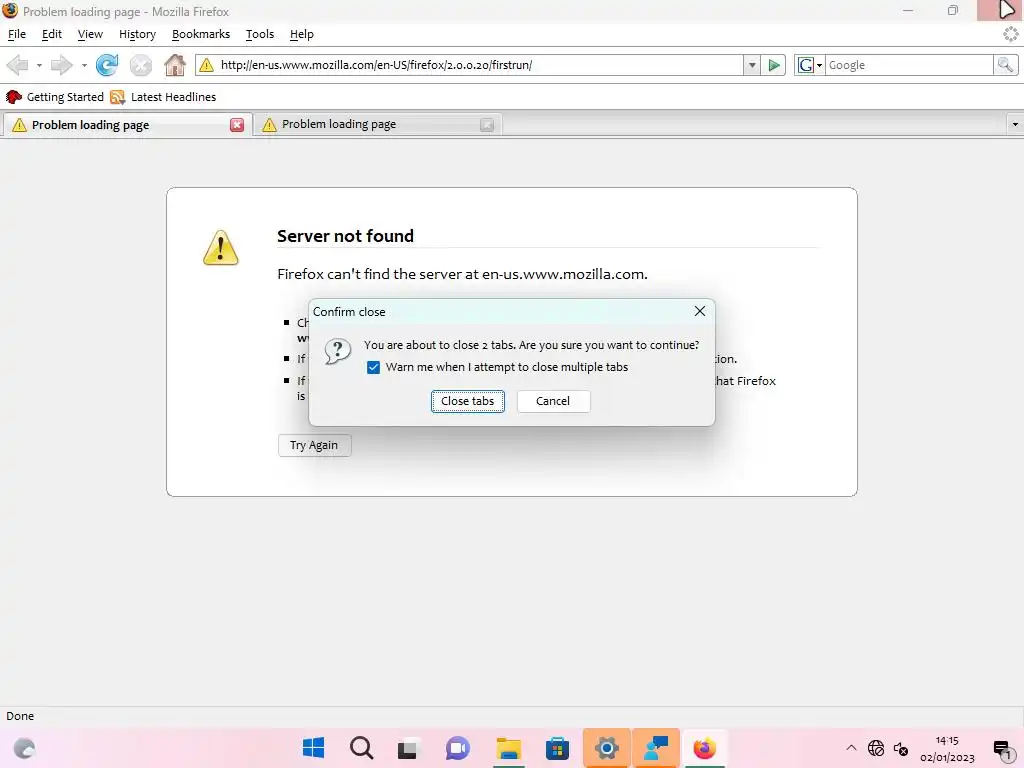Viewport: 1024px width, 768px height.
Task: Open the Bookmarks menu
Action: click(200, 34)
